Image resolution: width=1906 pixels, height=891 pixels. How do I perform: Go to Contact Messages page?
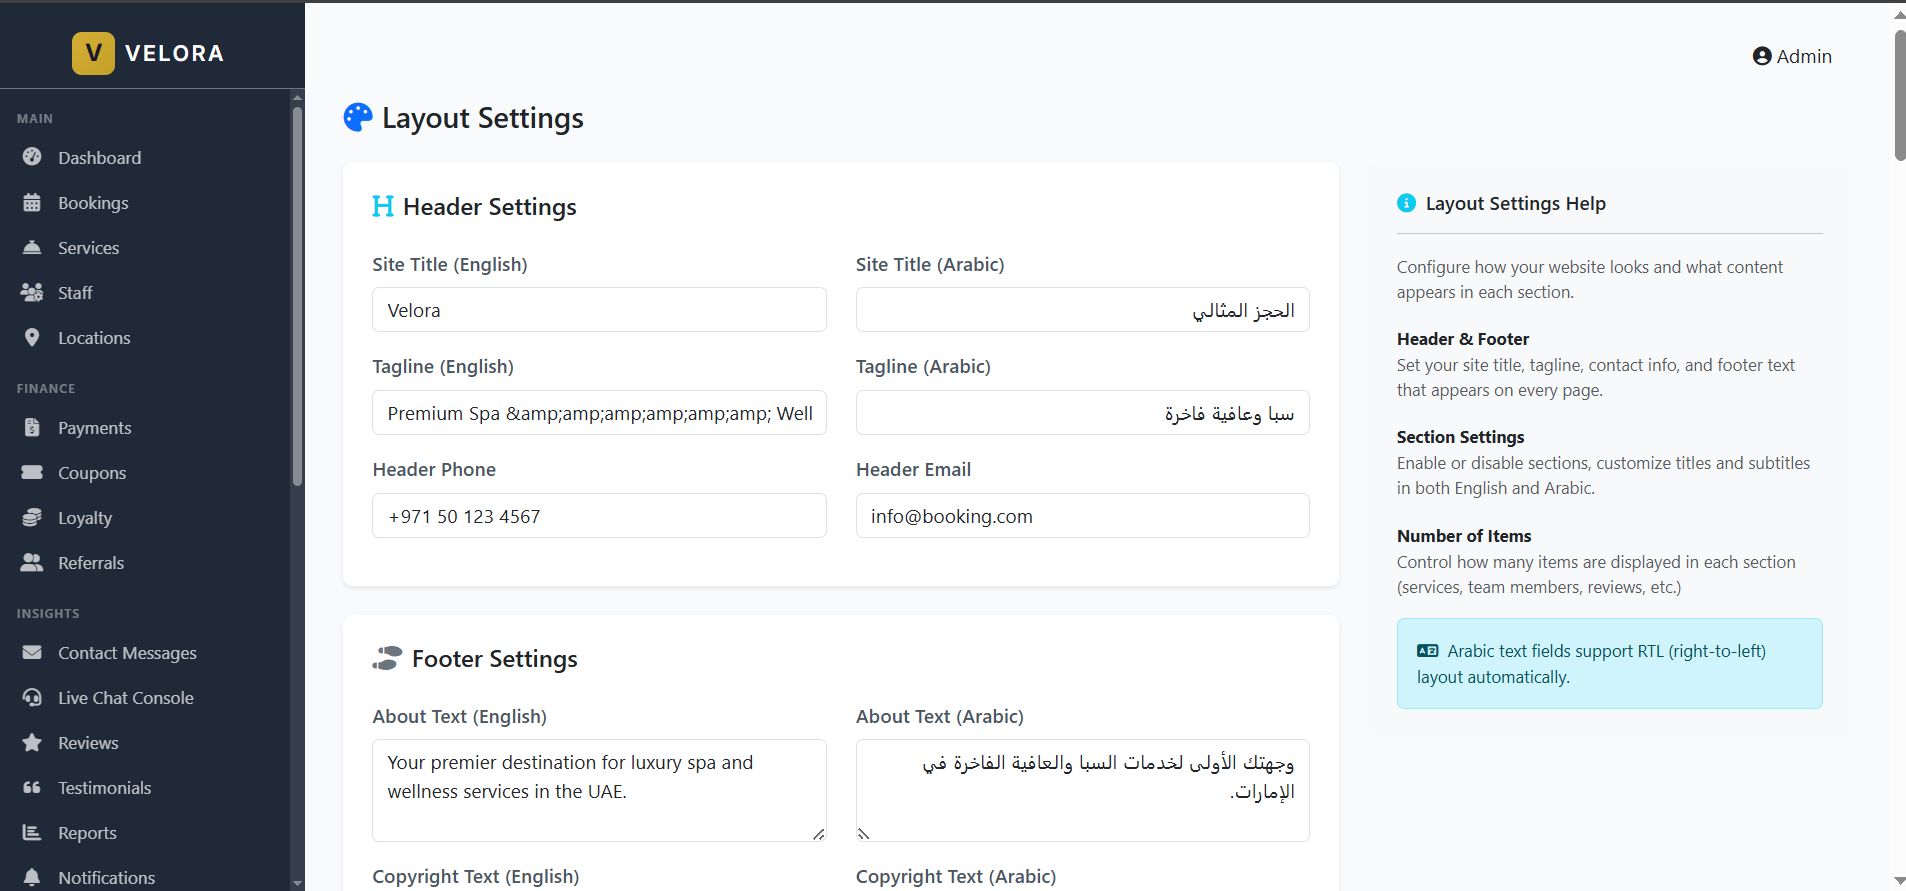tap(127, 653)
